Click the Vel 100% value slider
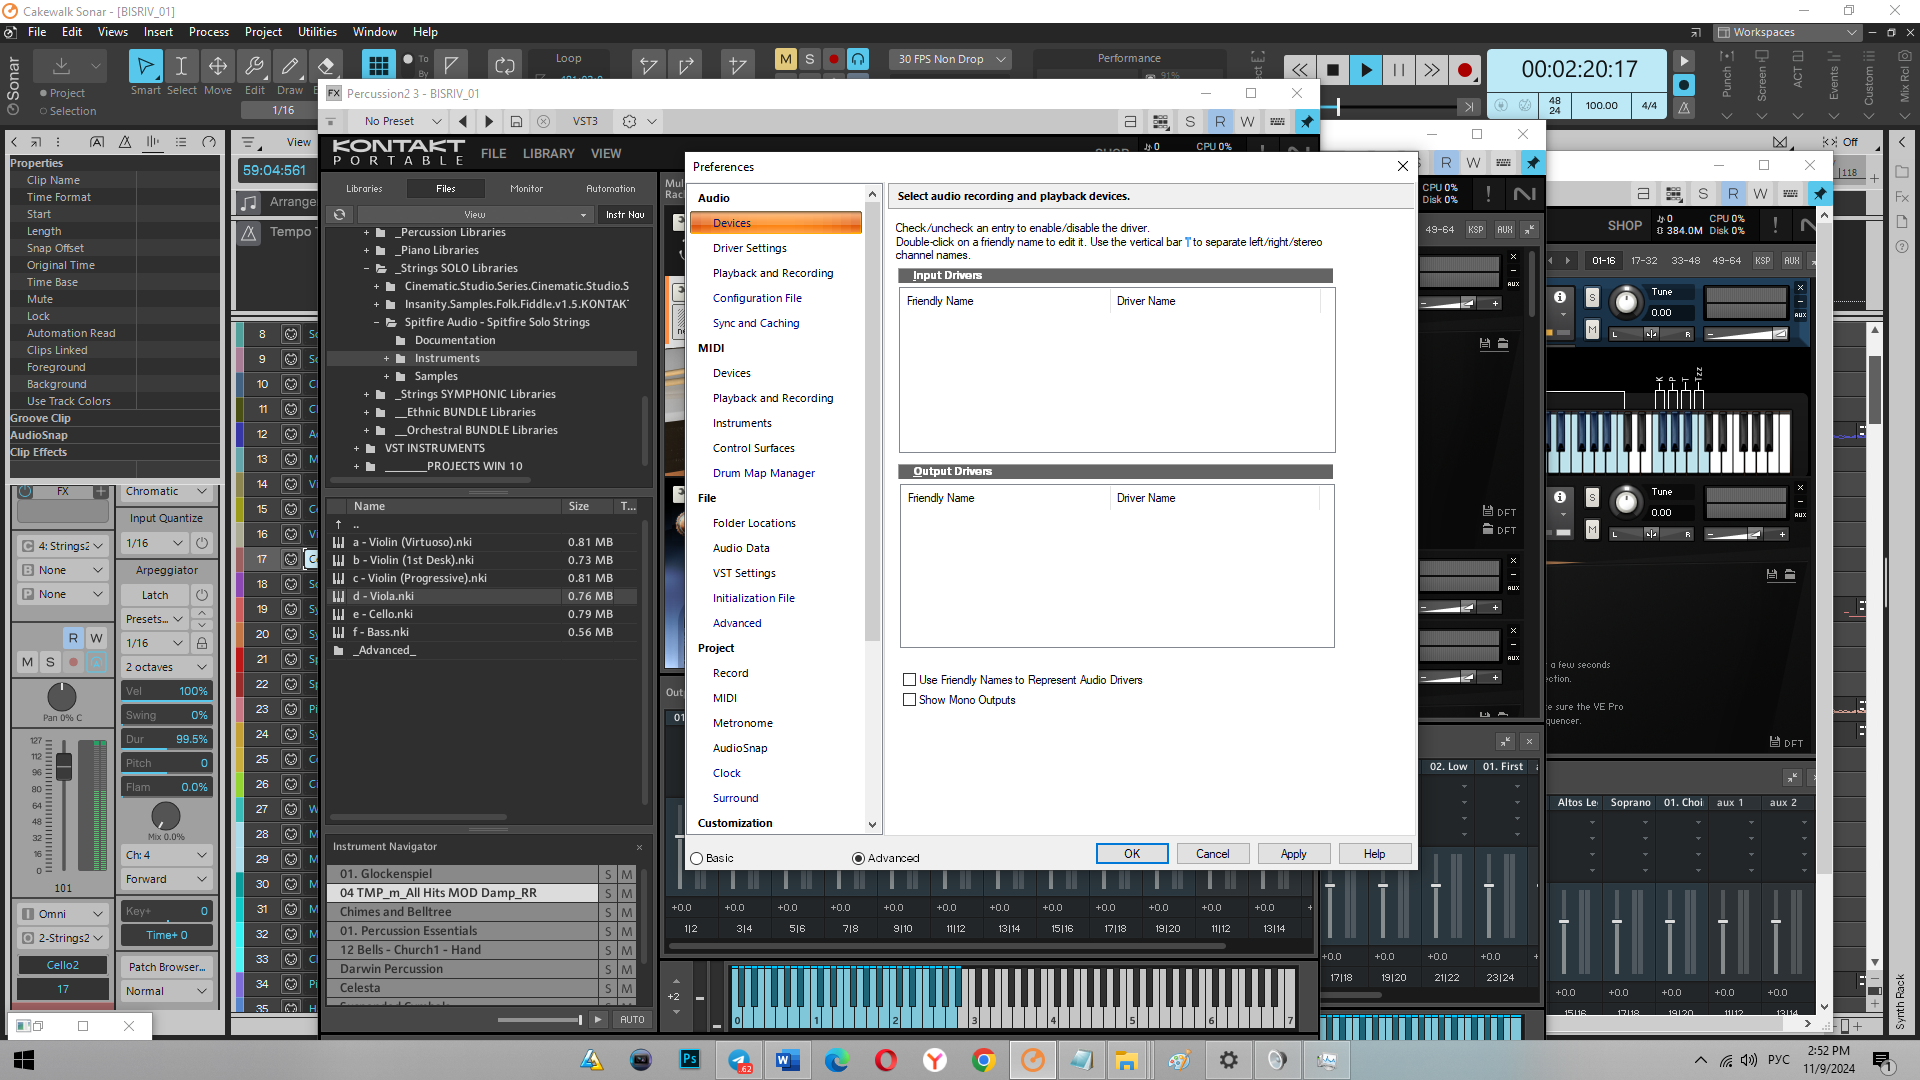 click(166, 691)
